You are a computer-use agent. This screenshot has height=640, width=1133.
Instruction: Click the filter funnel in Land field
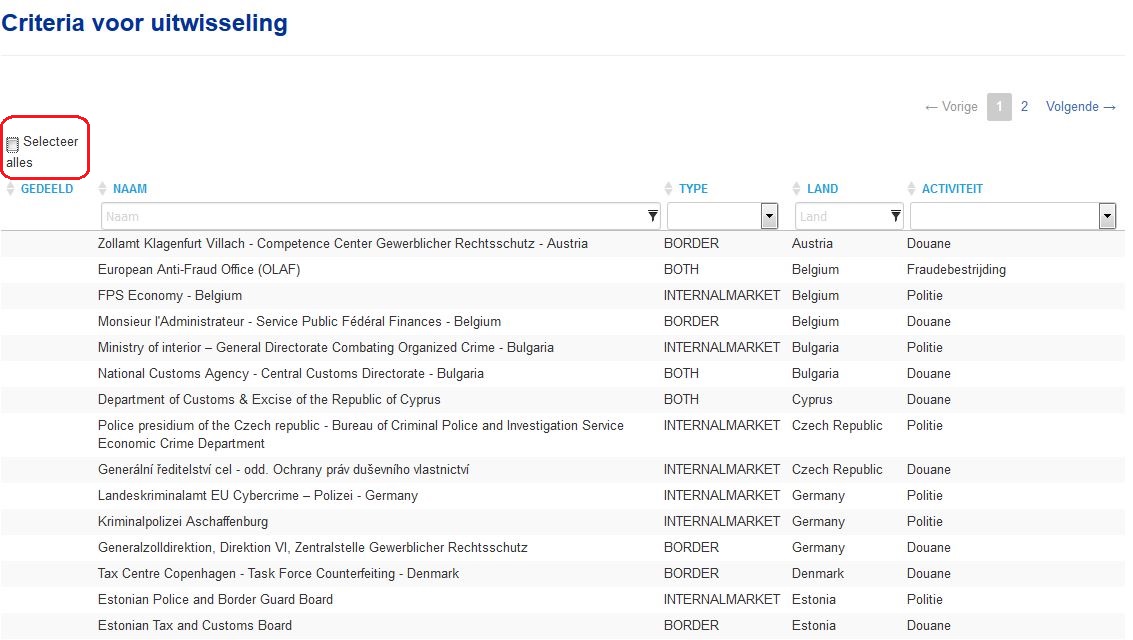[x=895, y=215]
